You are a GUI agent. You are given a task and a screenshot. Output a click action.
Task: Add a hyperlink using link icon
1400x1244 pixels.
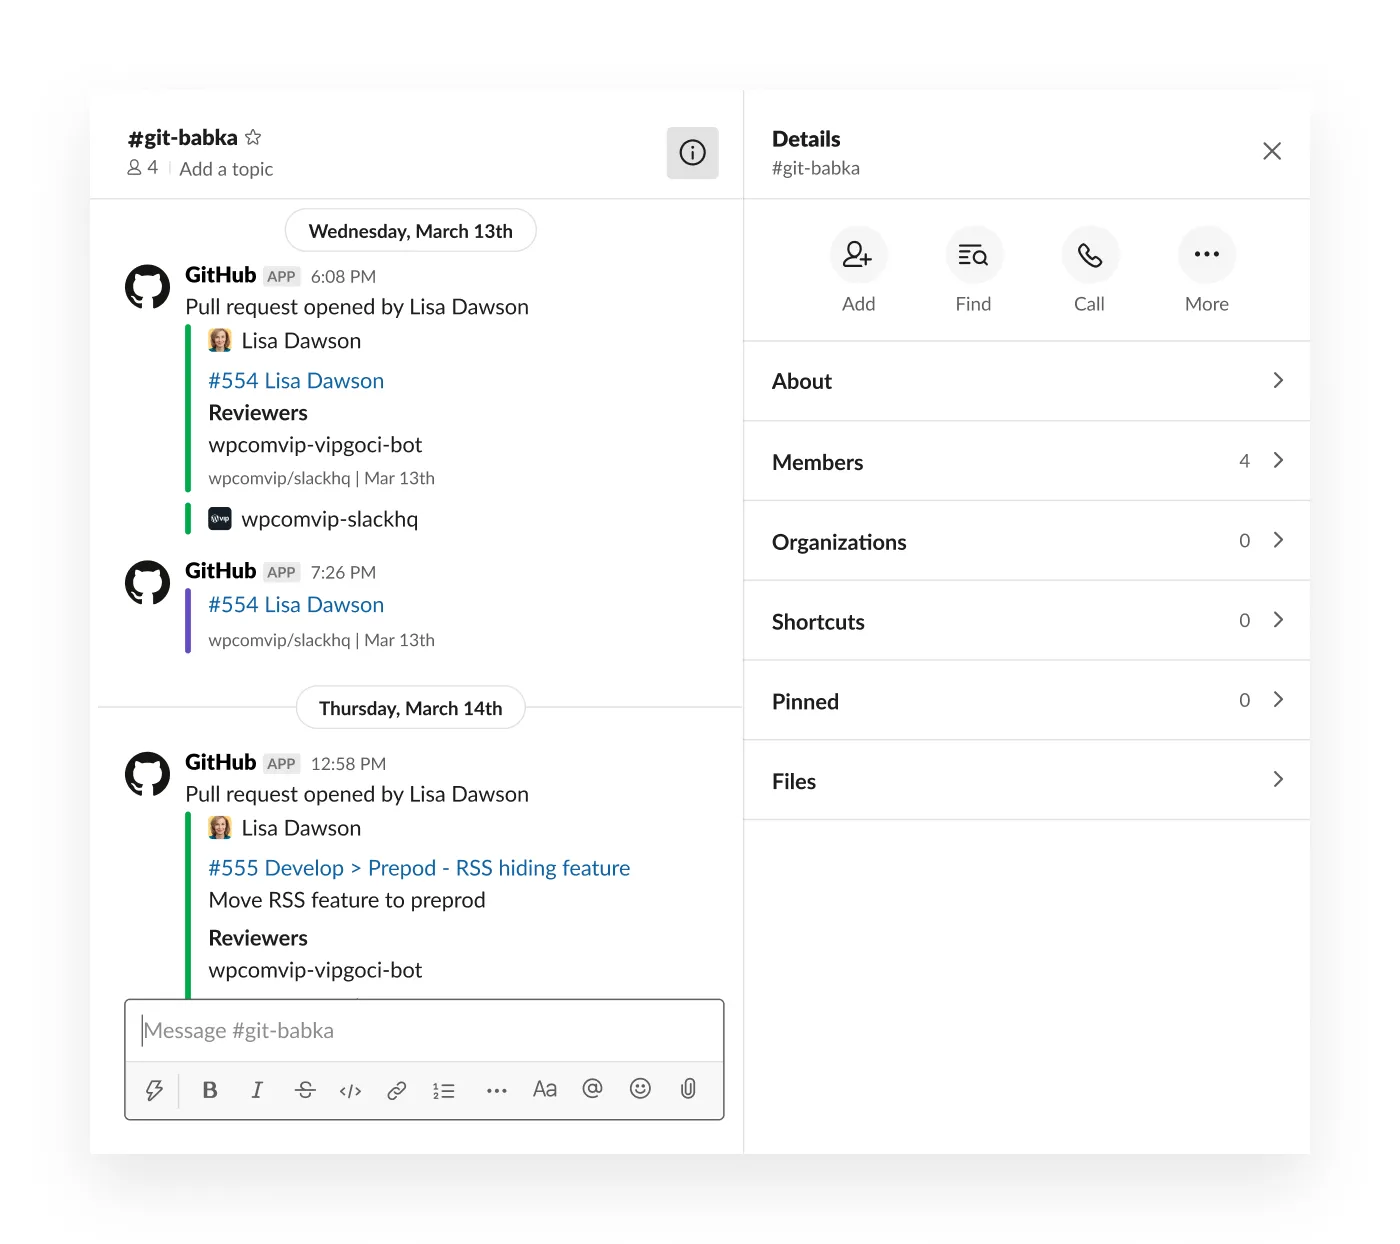[x=397, y=1090]
